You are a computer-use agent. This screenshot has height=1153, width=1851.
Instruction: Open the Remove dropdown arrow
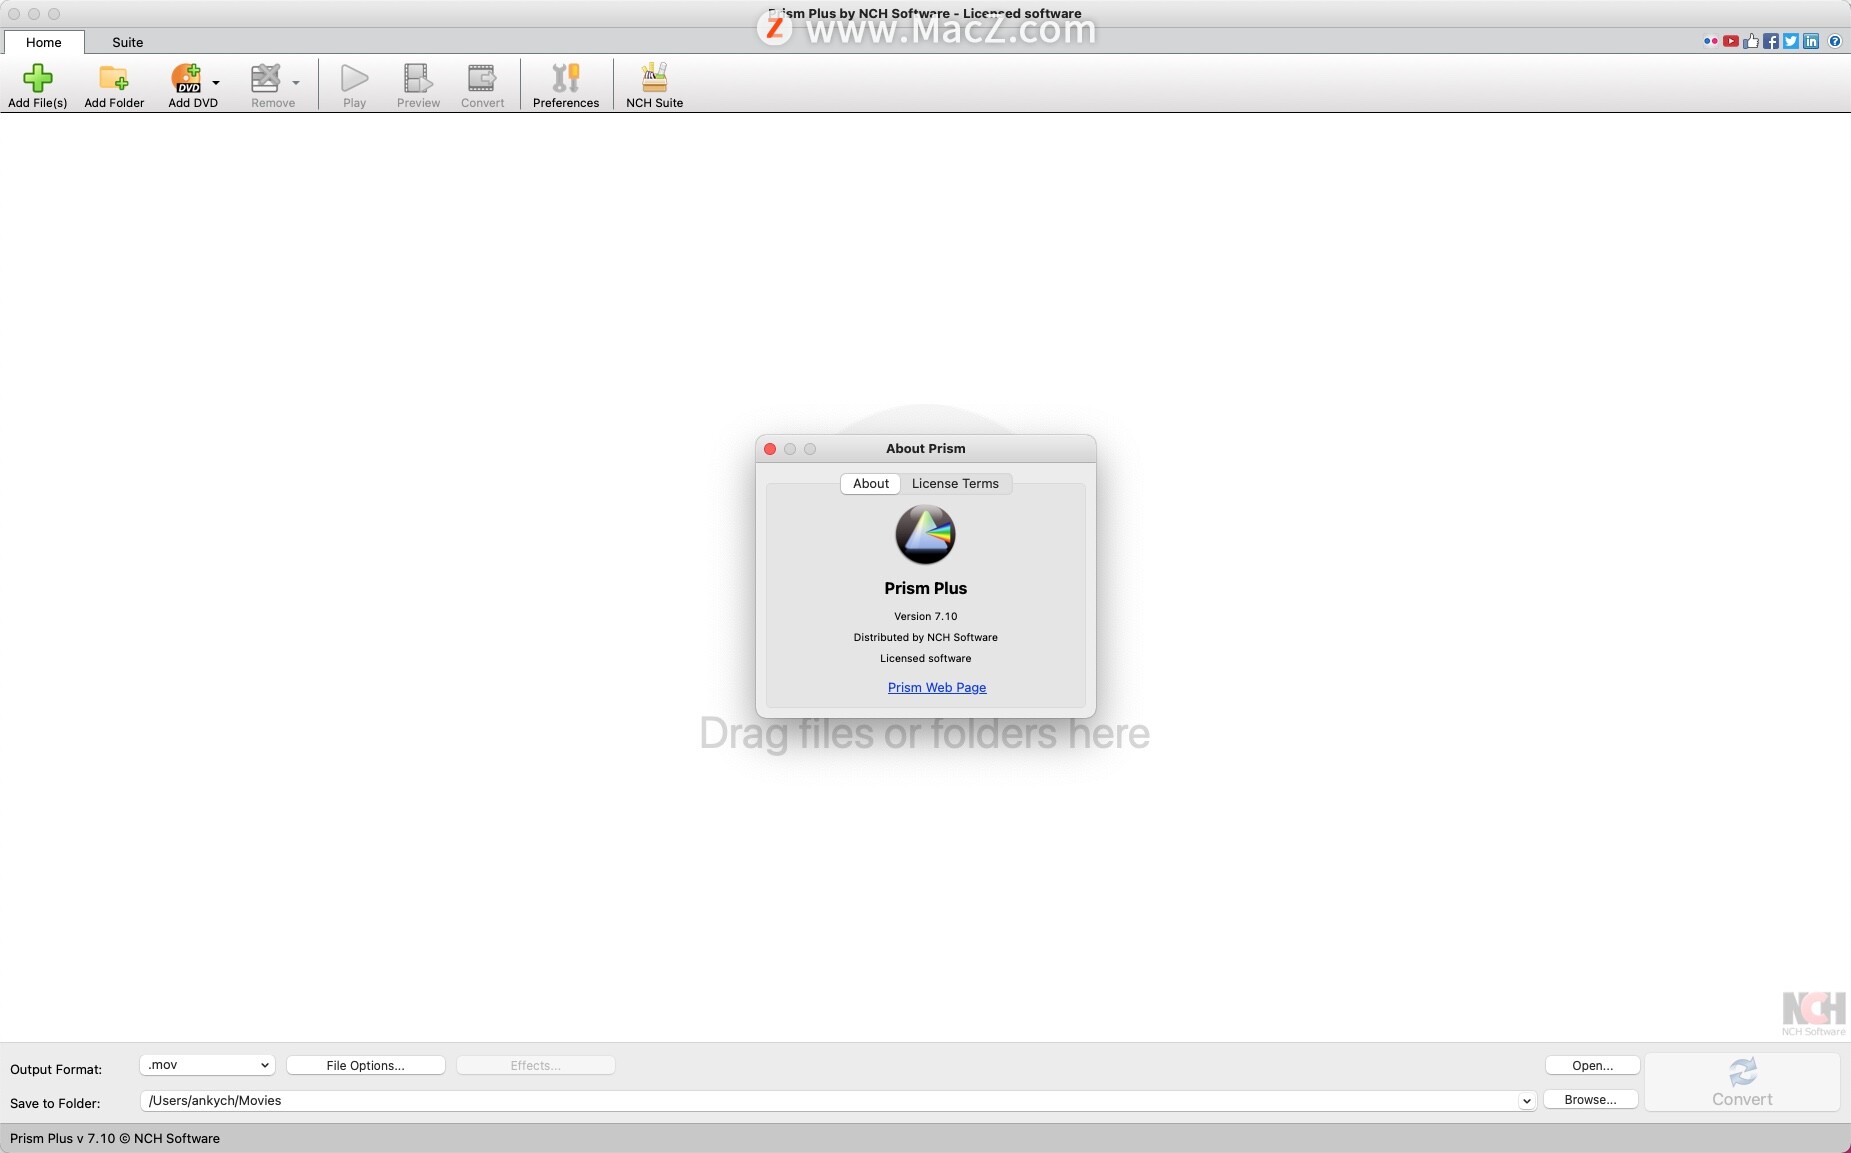(x=296, y=83)
